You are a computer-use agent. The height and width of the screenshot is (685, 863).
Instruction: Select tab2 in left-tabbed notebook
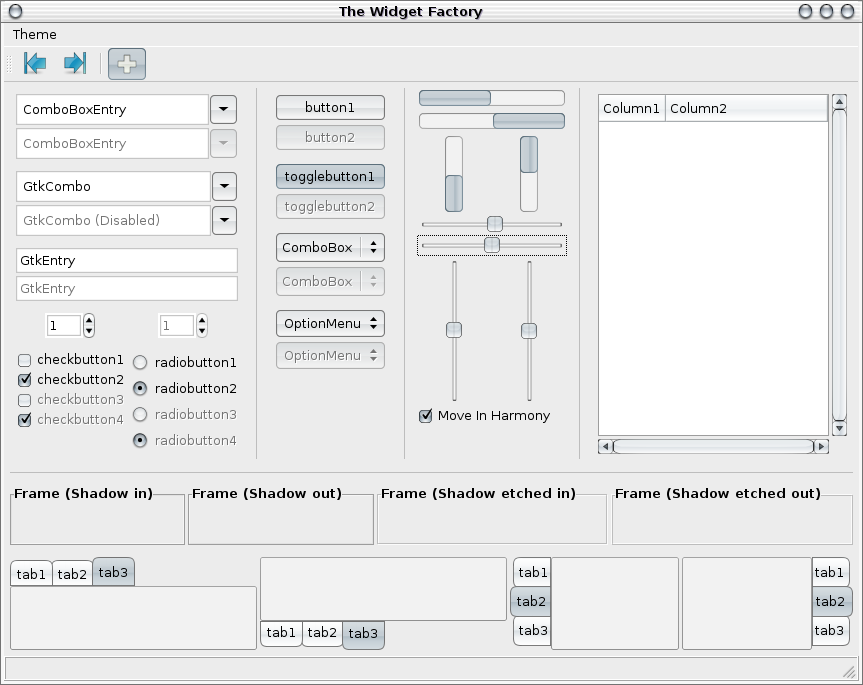click(x=531, y=601)
